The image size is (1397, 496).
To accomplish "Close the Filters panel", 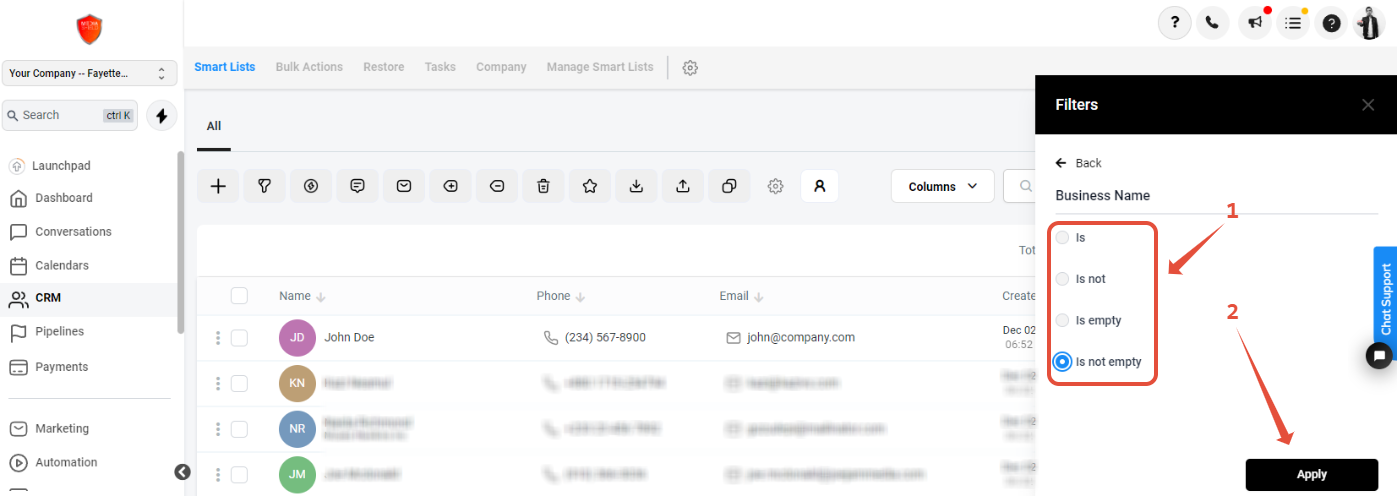I will pos(1368,105).
